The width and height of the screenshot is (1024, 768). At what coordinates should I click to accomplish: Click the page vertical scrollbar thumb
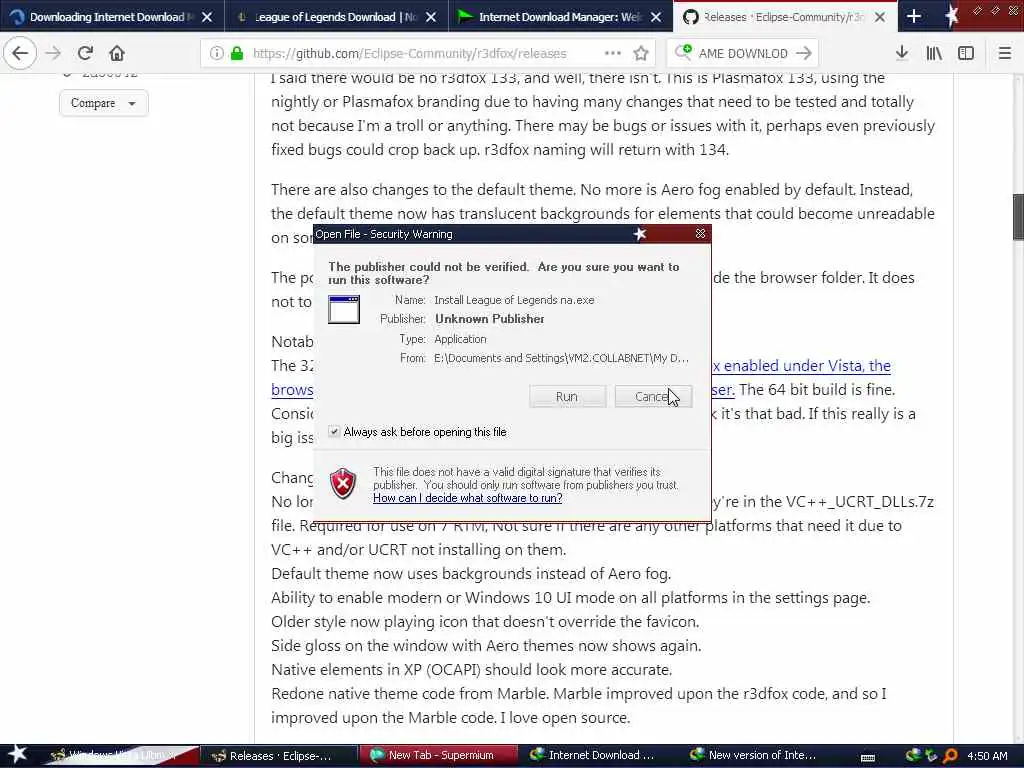pyautogui.click(x=1018, y=217)
